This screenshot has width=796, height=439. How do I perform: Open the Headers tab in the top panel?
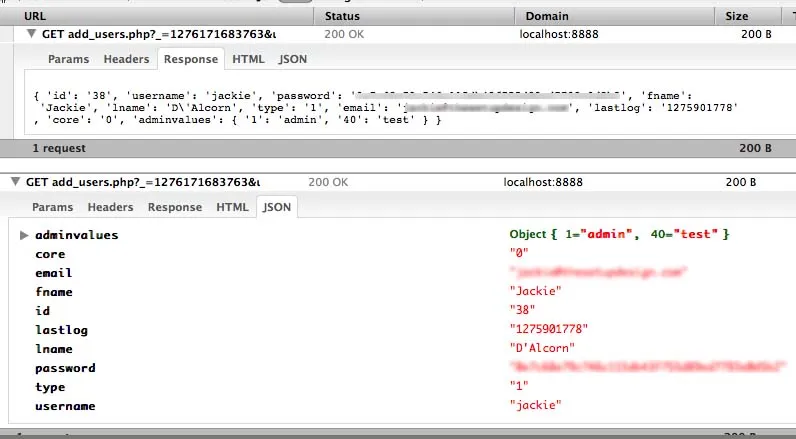pos(126,59)
